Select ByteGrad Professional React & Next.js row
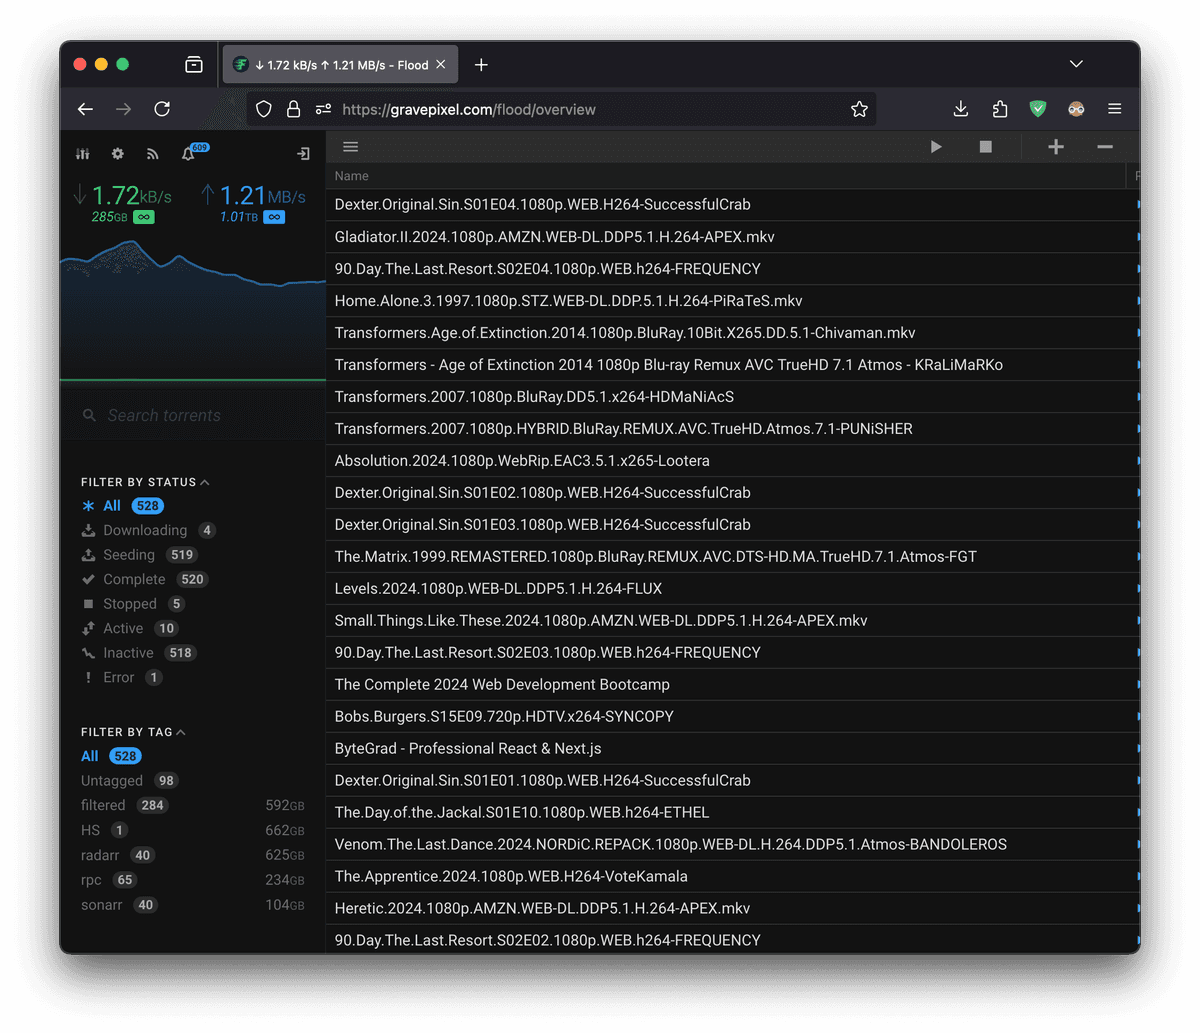The width and height of the screenshot is (1200, 1033). click(733, 749)
